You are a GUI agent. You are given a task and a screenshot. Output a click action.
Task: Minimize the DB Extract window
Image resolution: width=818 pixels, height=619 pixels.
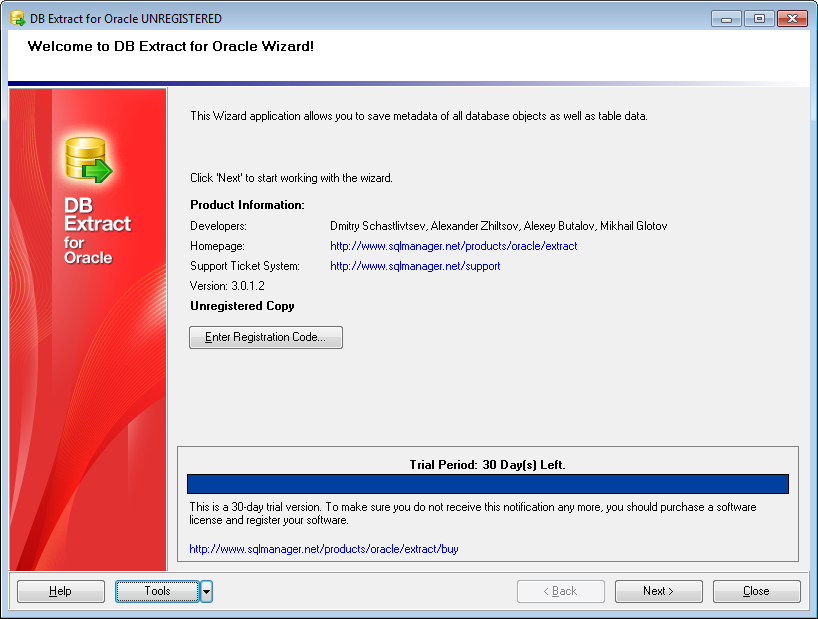pyautogui.click(x=726, y=19)
